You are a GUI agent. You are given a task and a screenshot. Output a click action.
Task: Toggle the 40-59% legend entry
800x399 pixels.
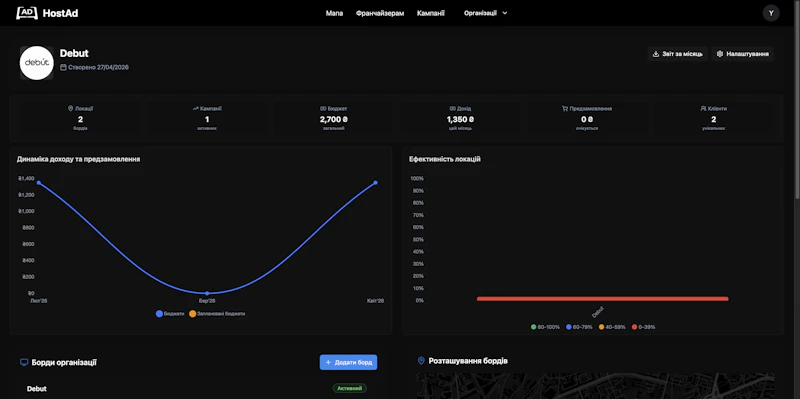[x=612, y=327]
